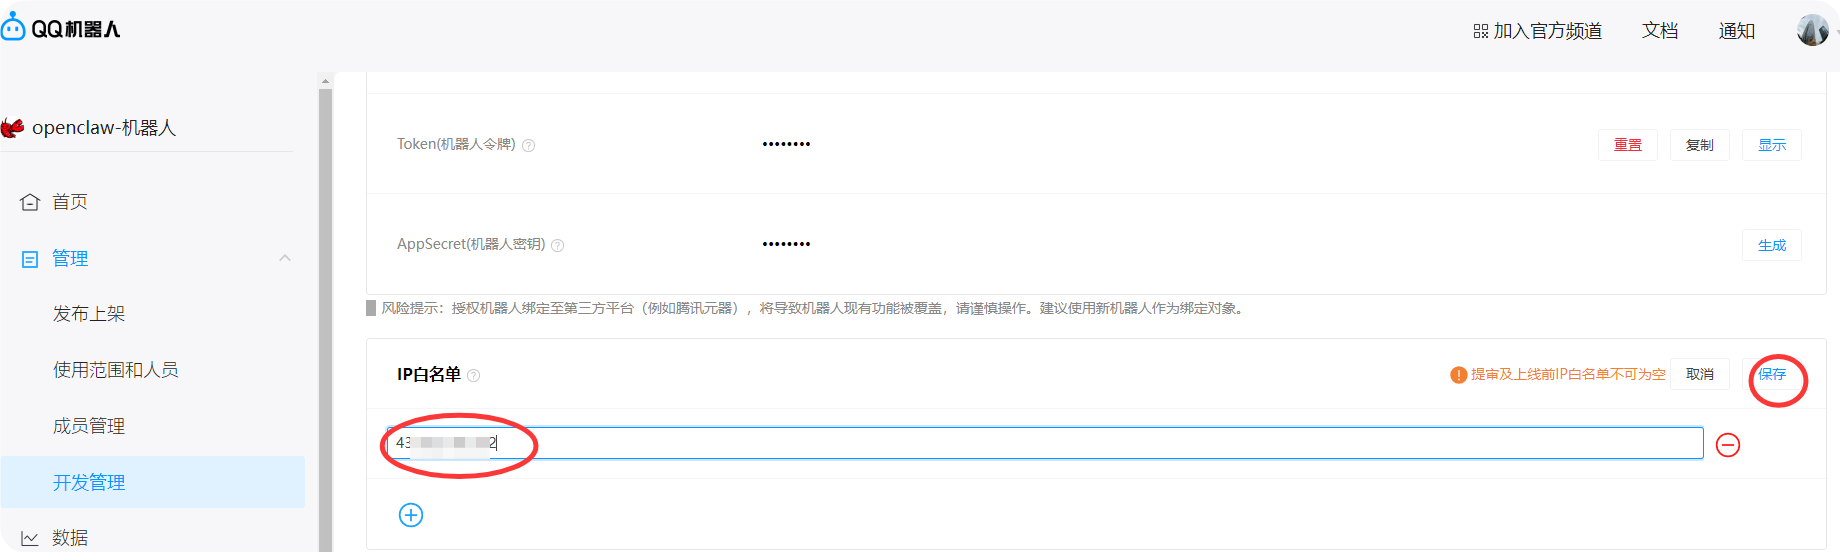Add new IP with plus icon
The width and height of the screenshot is (1840, 552).
[x=411, y=515]
